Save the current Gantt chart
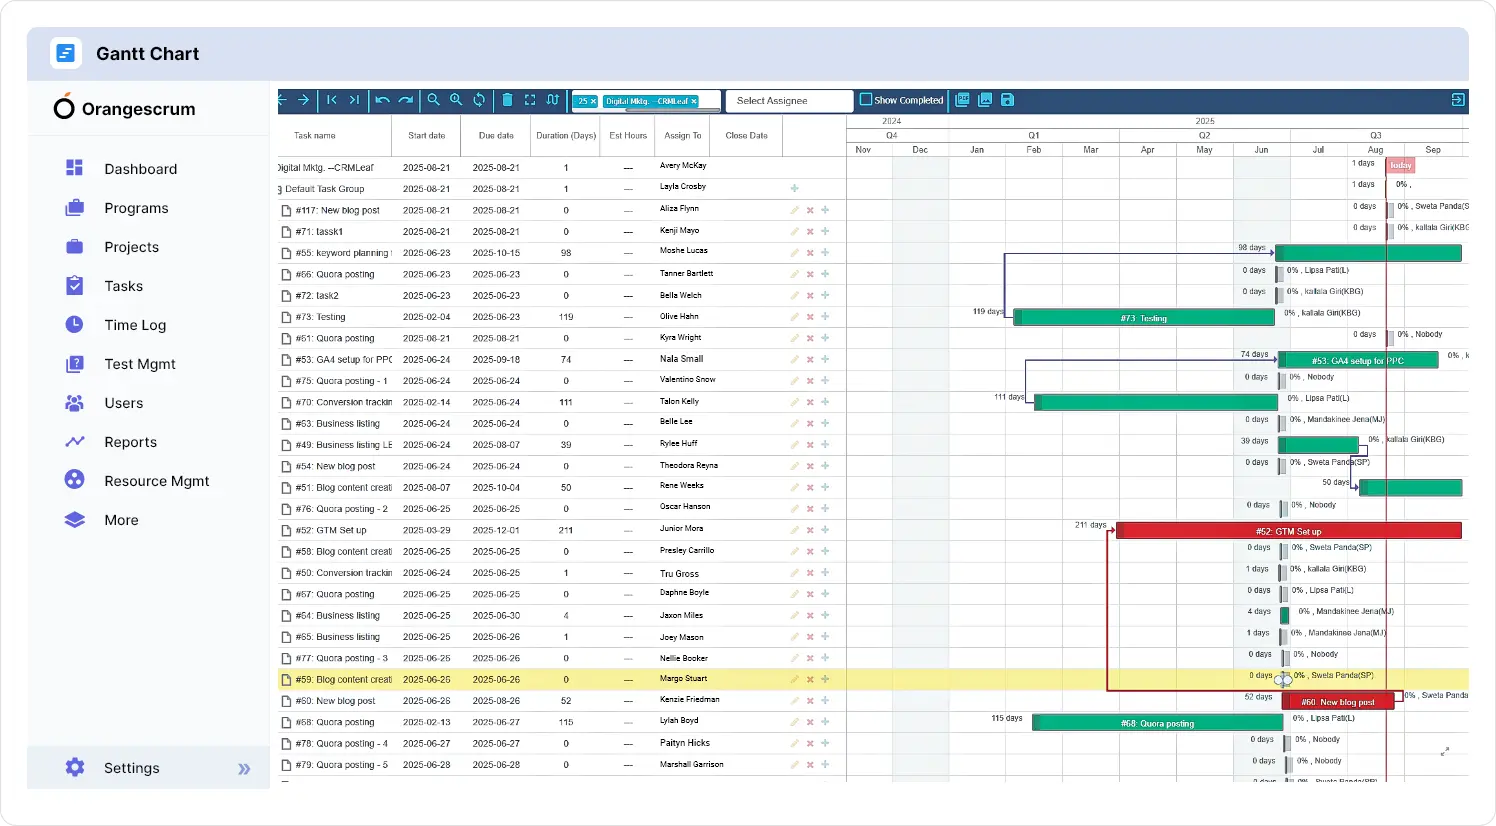This screenshot has width=1496, height=826. [x=1008, y=100]
